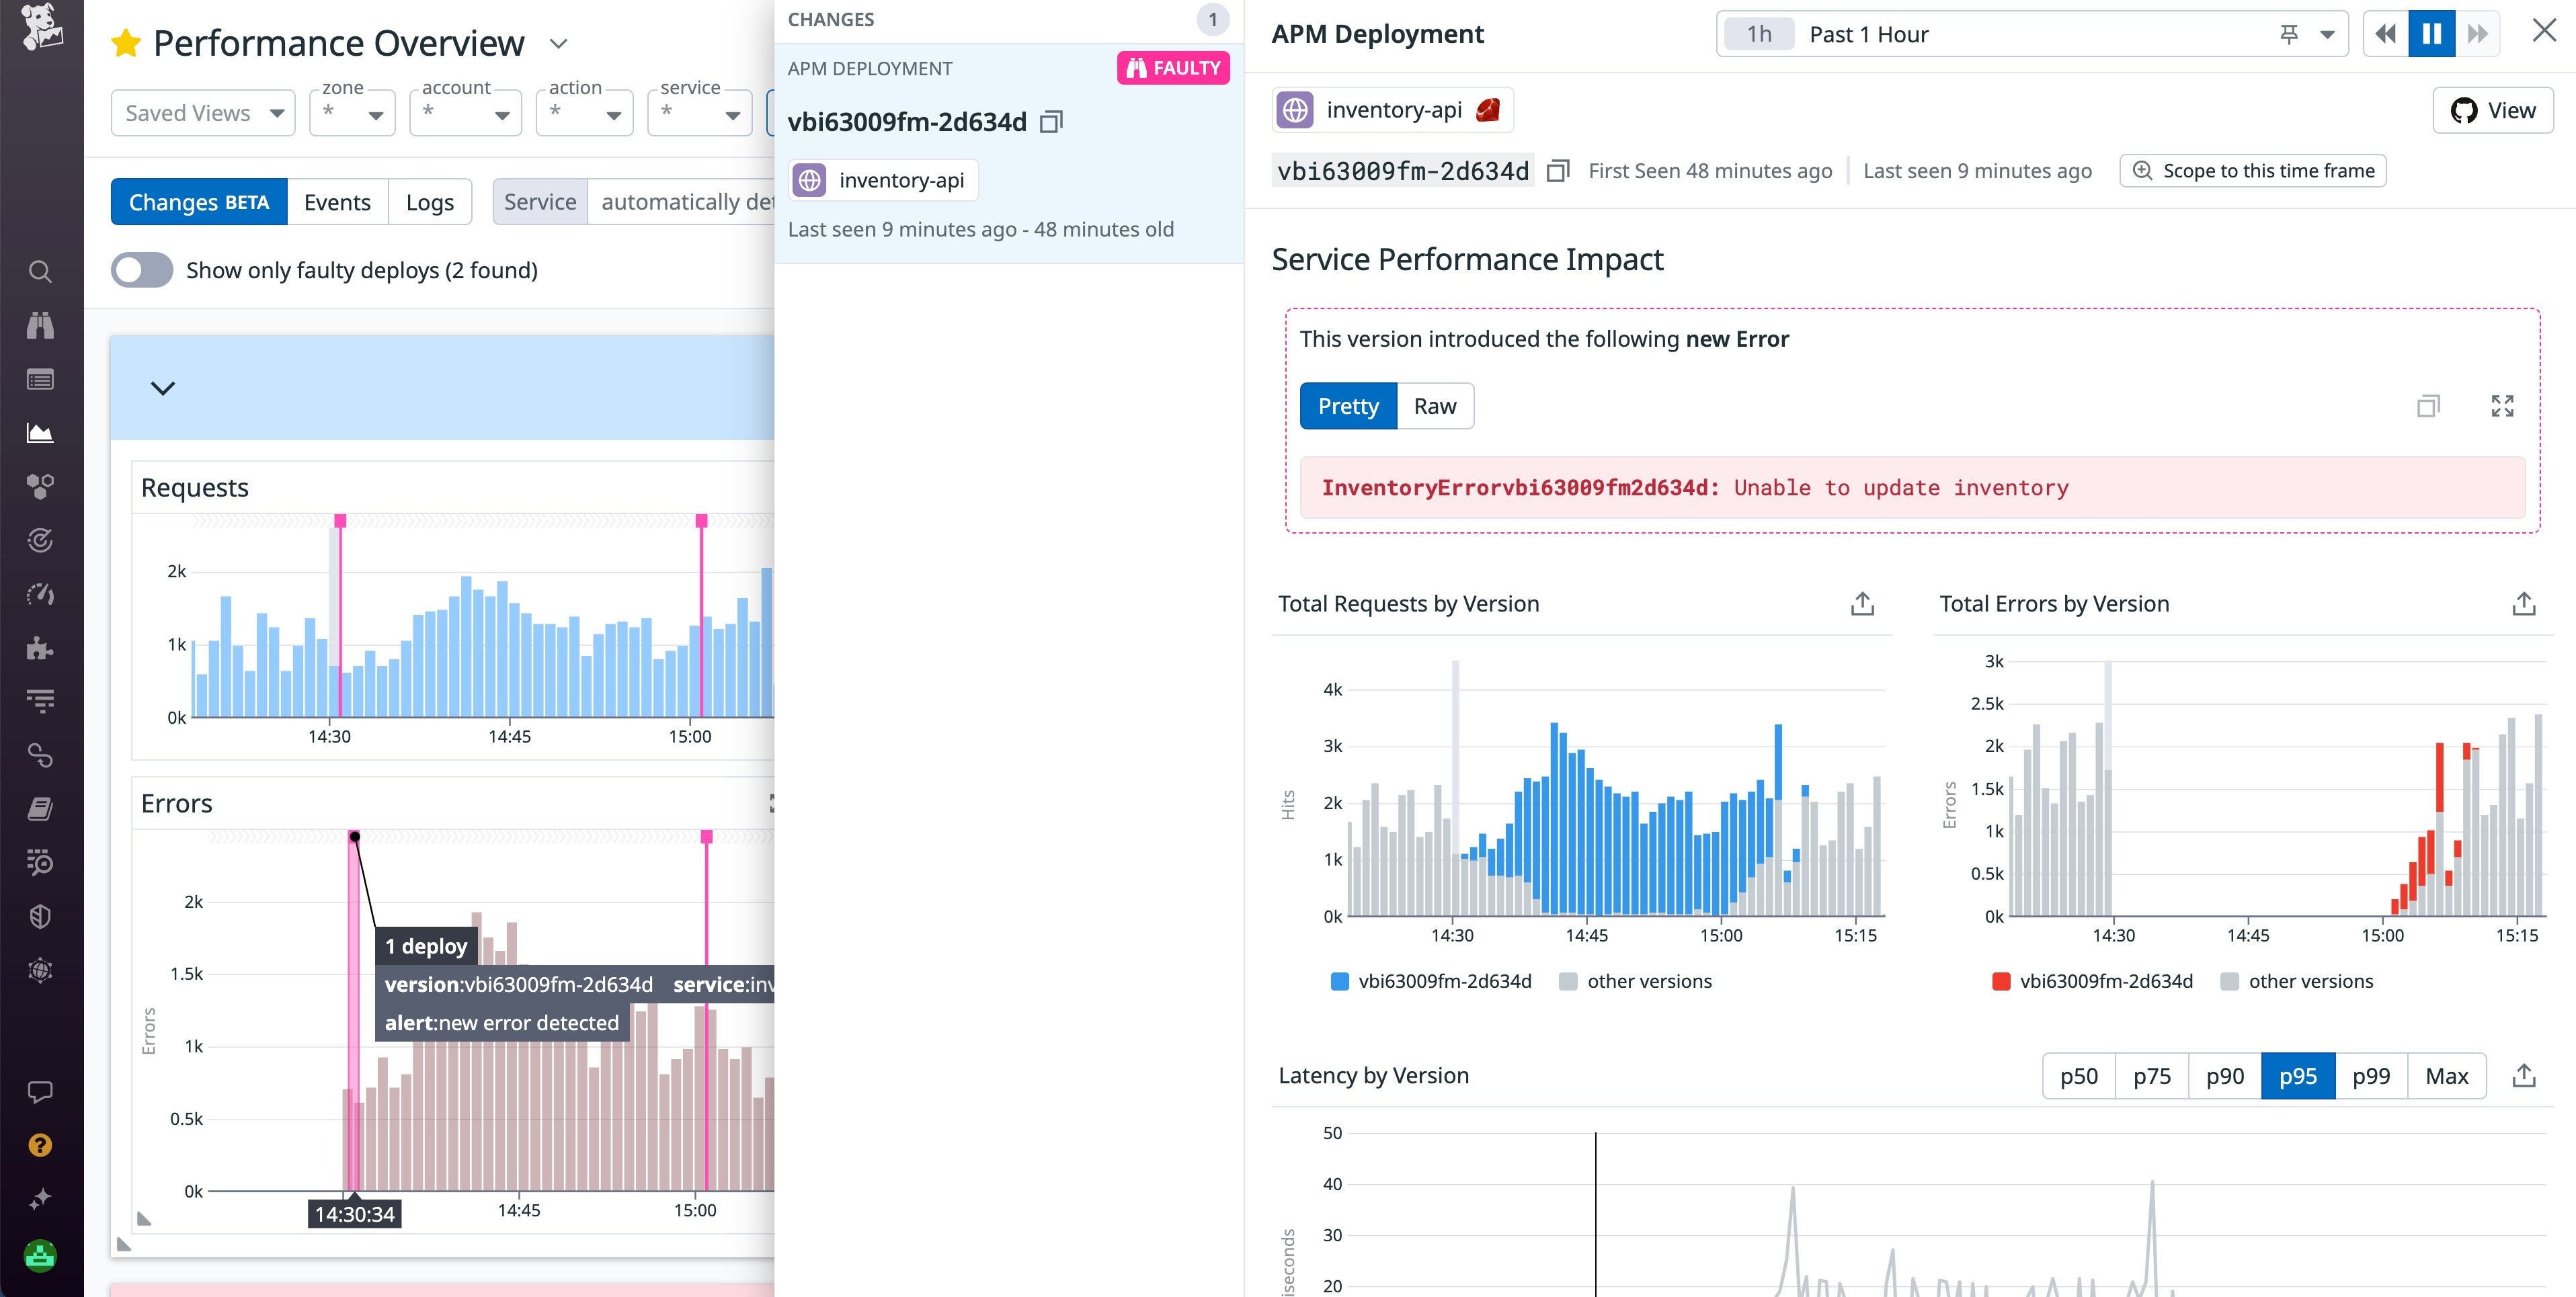Select the security shield icon in sidebar

pyautogui.click(x=40, y=916)
